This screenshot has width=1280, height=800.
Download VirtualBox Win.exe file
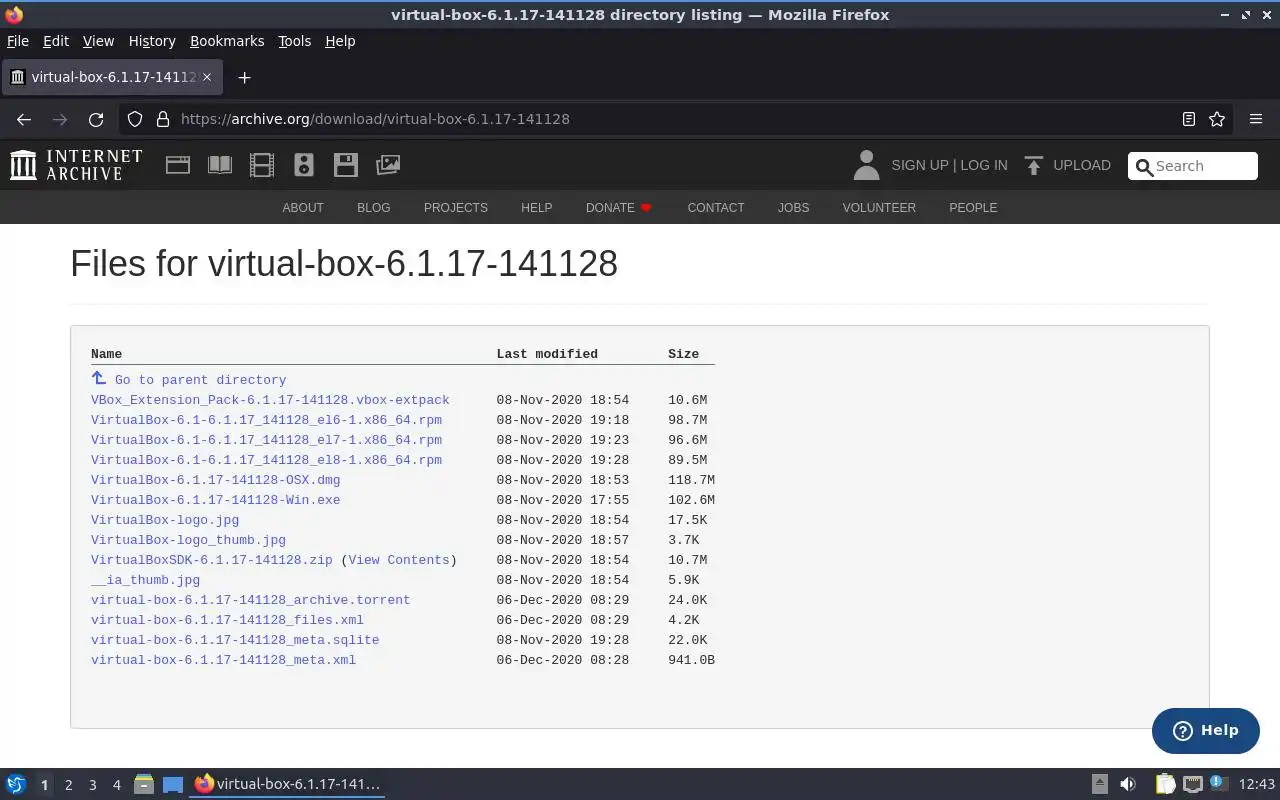[x=215, y=500]
